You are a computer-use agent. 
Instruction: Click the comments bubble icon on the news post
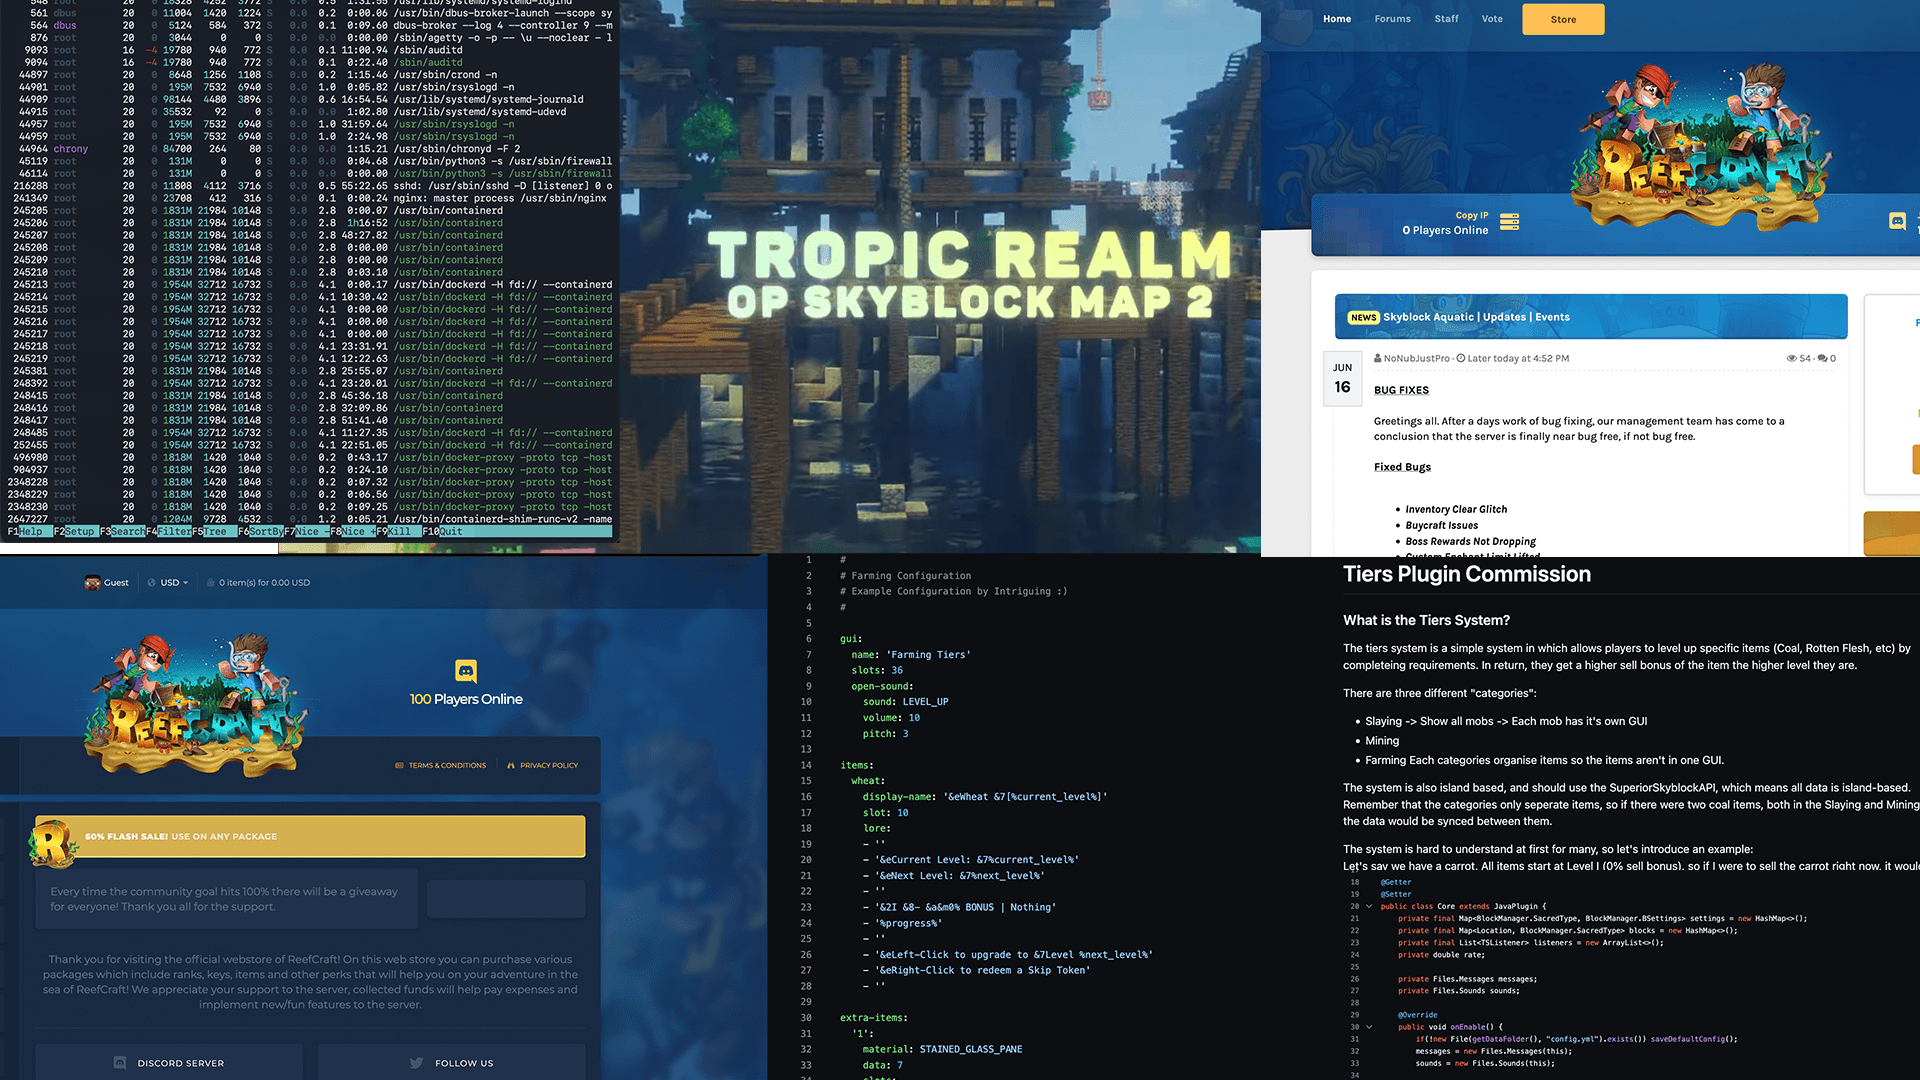[x=1822, y=358]
